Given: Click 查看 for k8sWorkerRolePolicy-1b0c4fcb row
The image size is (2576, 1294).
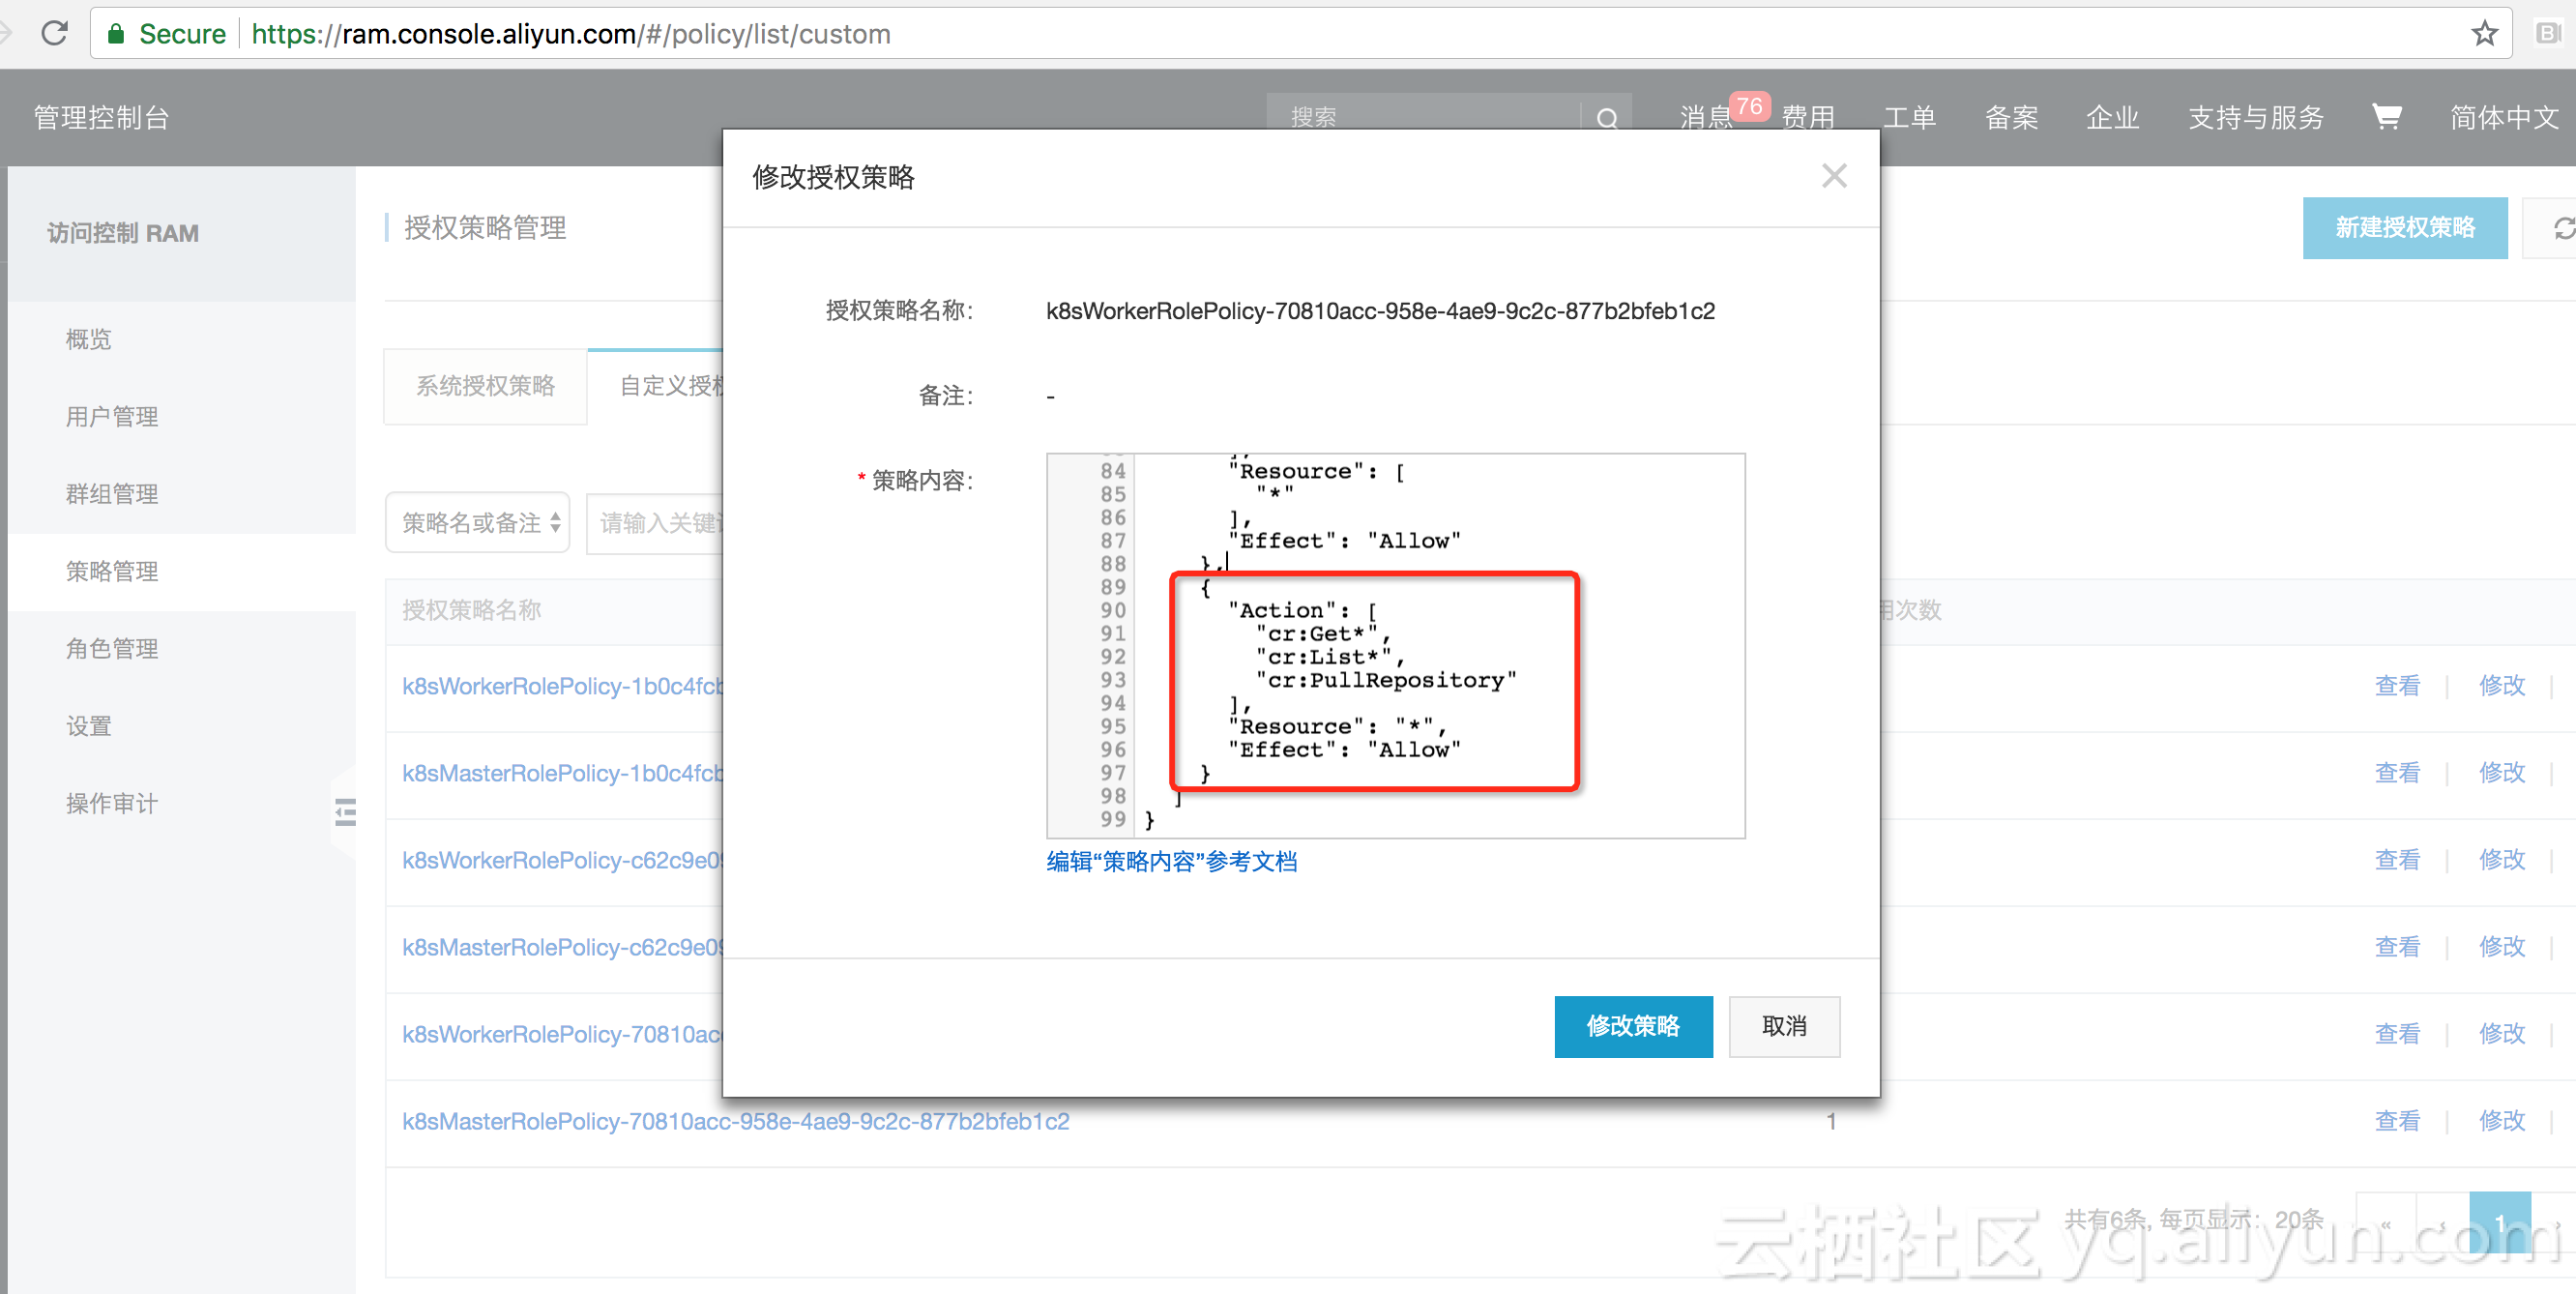Looking at the screenshot, I should pyautogui.click(x=2397, y=686).
